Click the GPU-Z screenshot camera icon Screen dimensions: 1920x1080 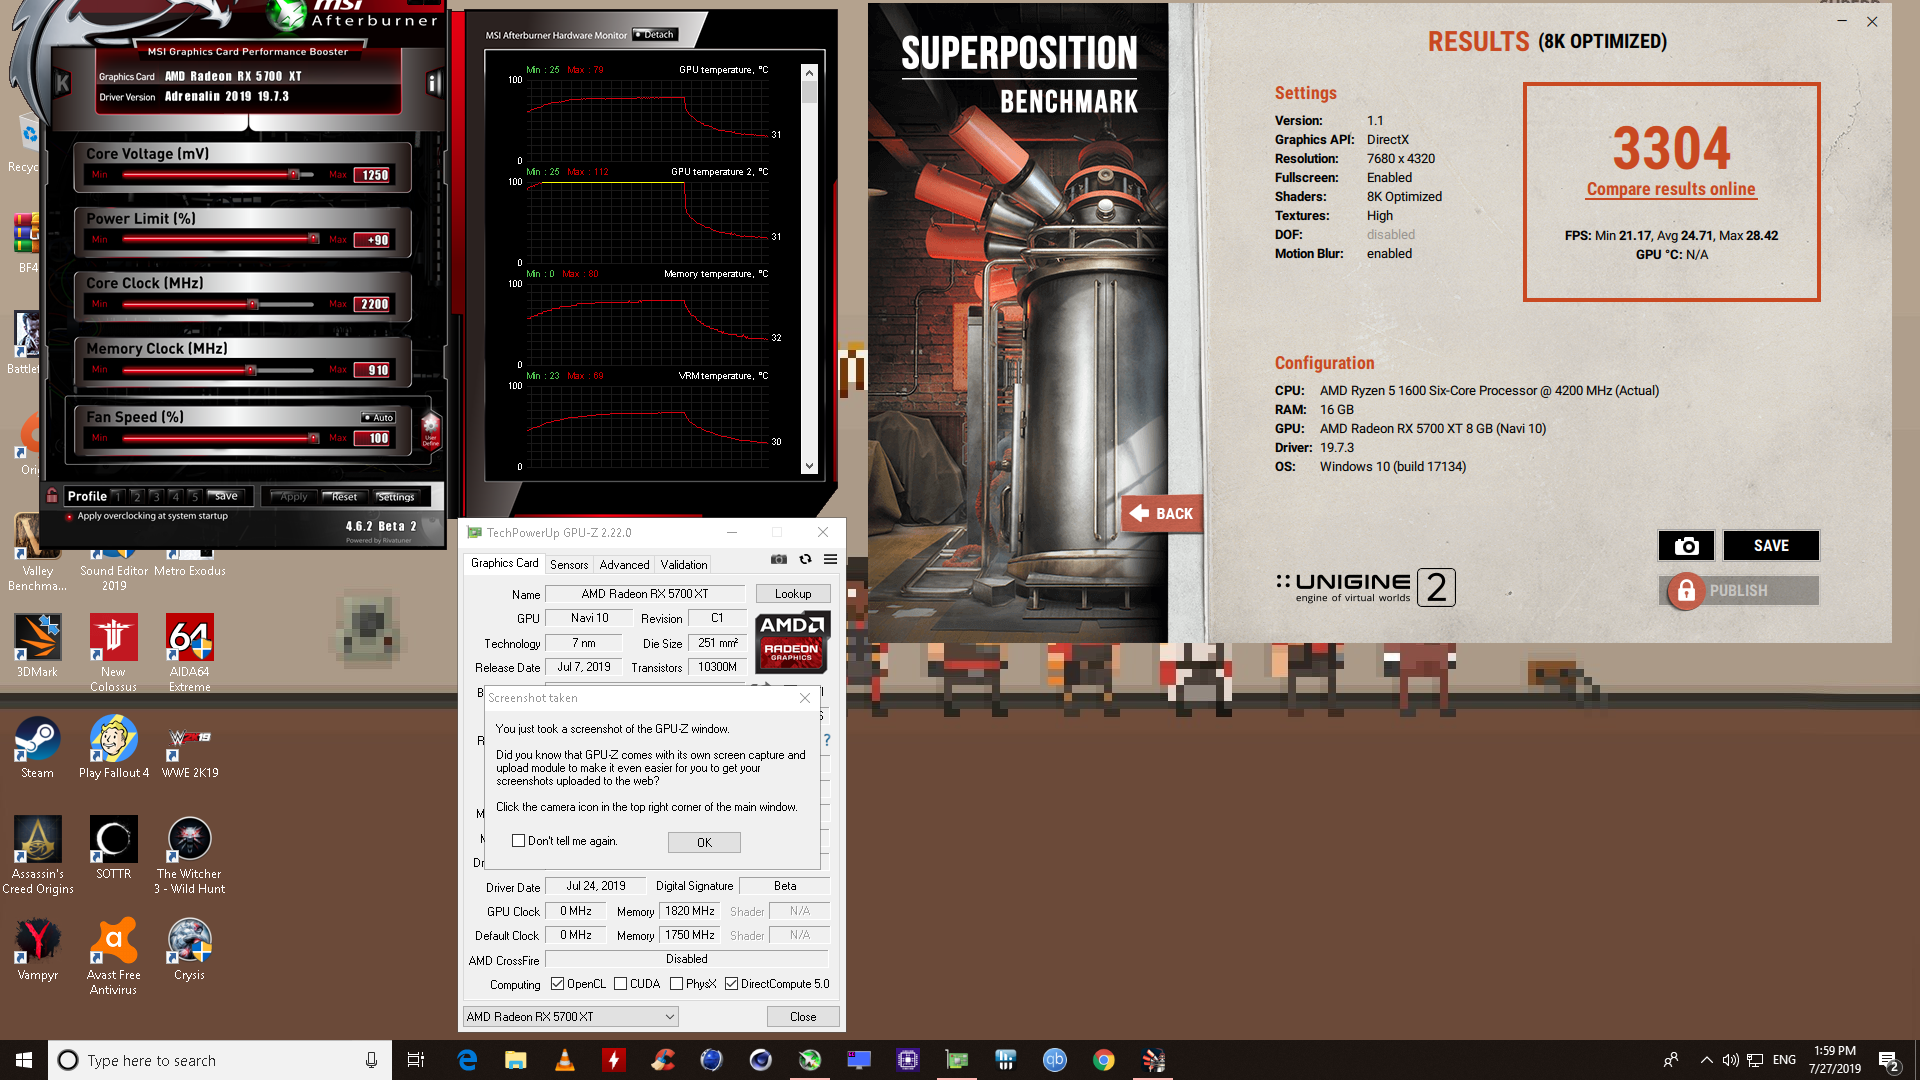[x=779, y=559]
